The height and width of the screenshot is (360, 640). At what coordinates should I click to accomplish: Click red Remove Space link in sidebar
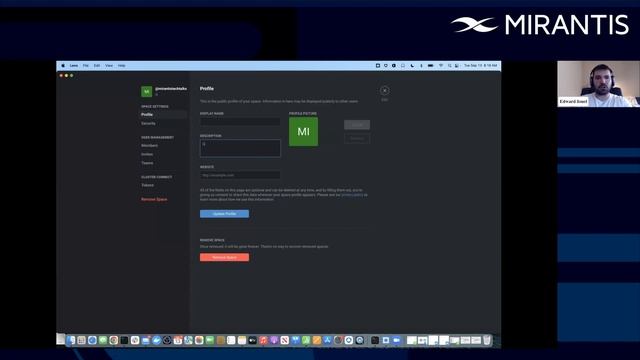click(154, 200)
